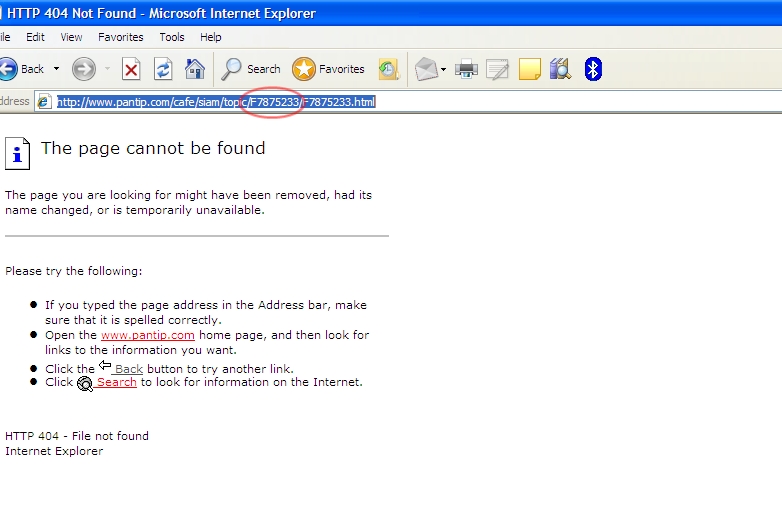Open the Favorites star toolbar button

pos(329,69)
